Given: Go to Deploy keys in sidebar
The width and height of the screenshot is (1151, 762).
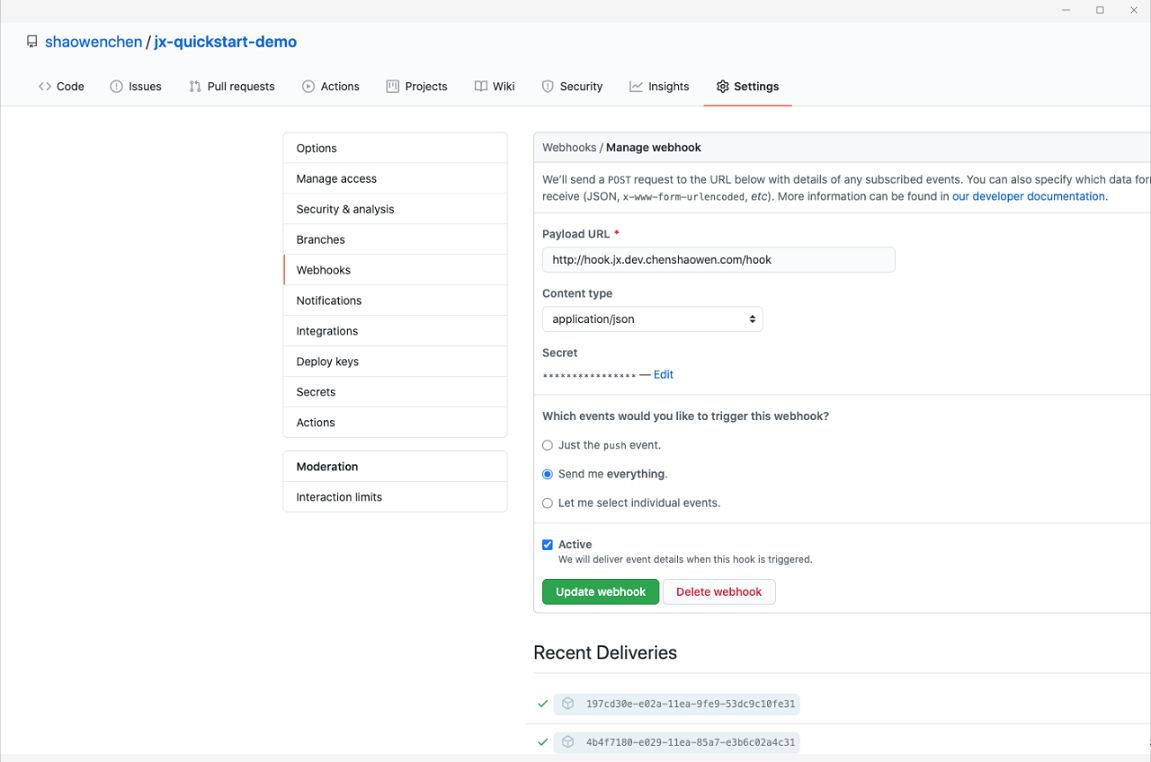Looking at the screenshot, I should coord(327,362).
